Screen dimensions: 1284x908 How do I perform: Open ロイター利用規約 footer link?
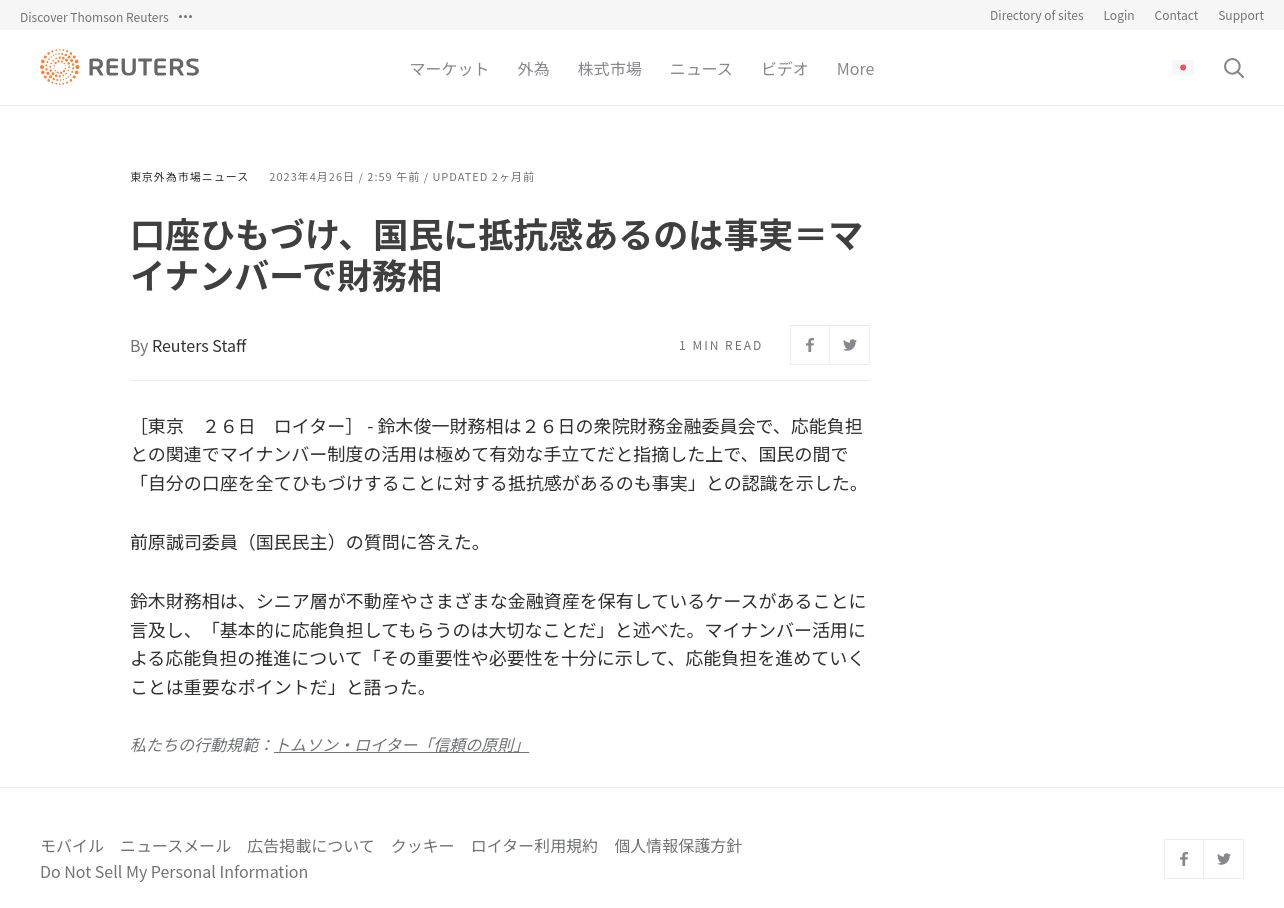point(534,846)
